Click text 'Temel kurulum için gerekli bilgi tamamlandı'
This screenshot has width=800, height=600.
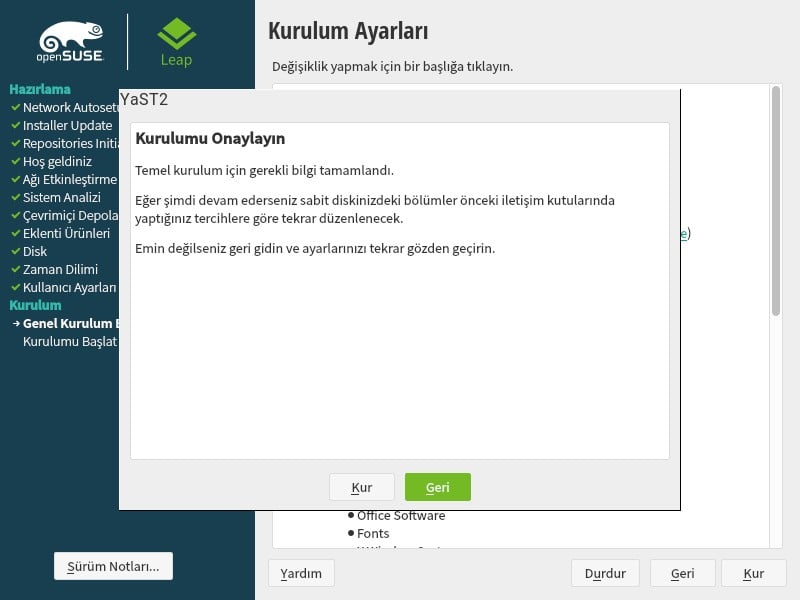point(264,170)
